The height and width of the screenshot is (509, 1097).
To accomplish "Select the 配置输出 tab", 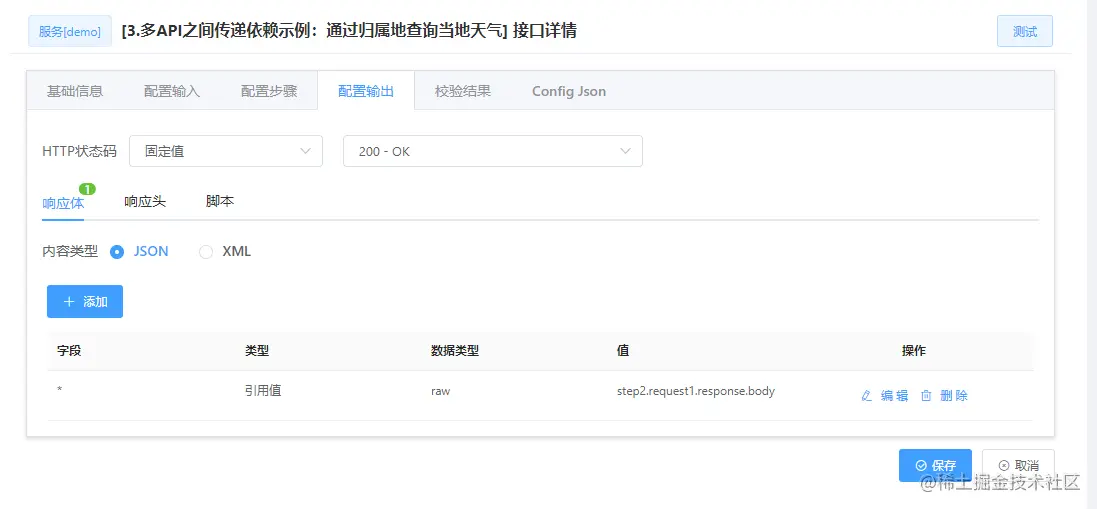I will click(x=366, y=91).
